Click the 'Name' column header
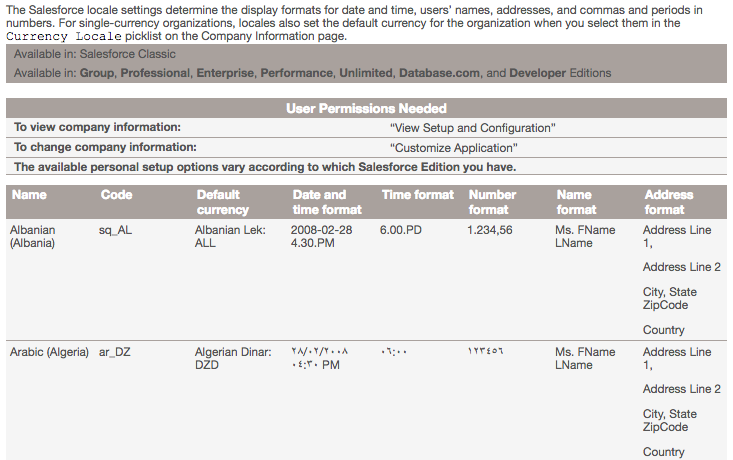This screenshot has height=460, width=733. point(29,195)
